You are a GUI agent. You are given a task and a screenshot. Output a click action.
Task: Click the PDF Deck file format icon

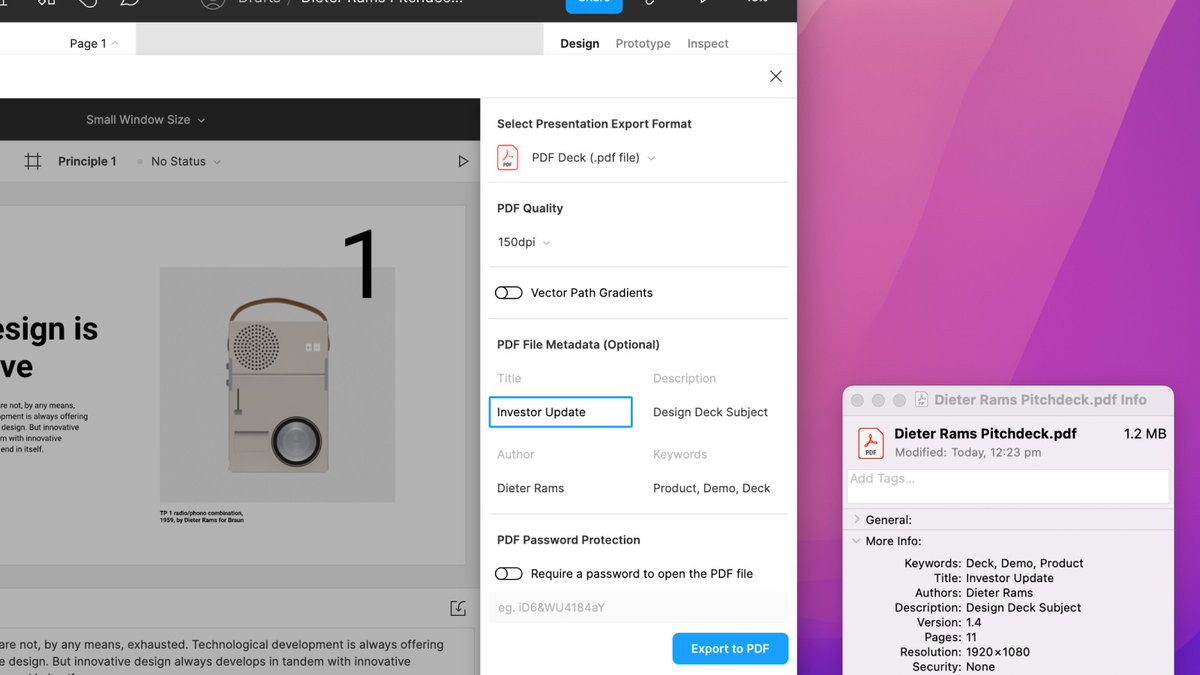click(x=508, y=158)
